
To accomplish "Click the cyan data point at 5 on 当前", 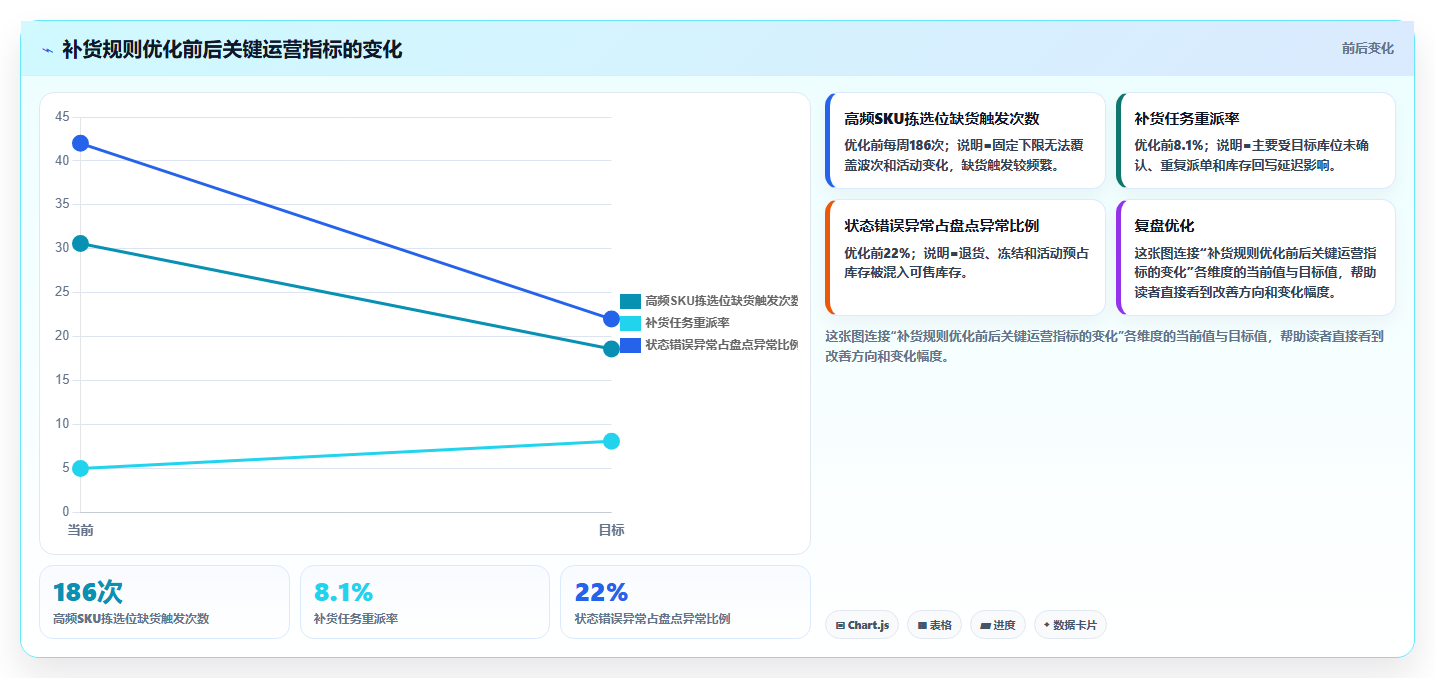I will coord(81,468).
